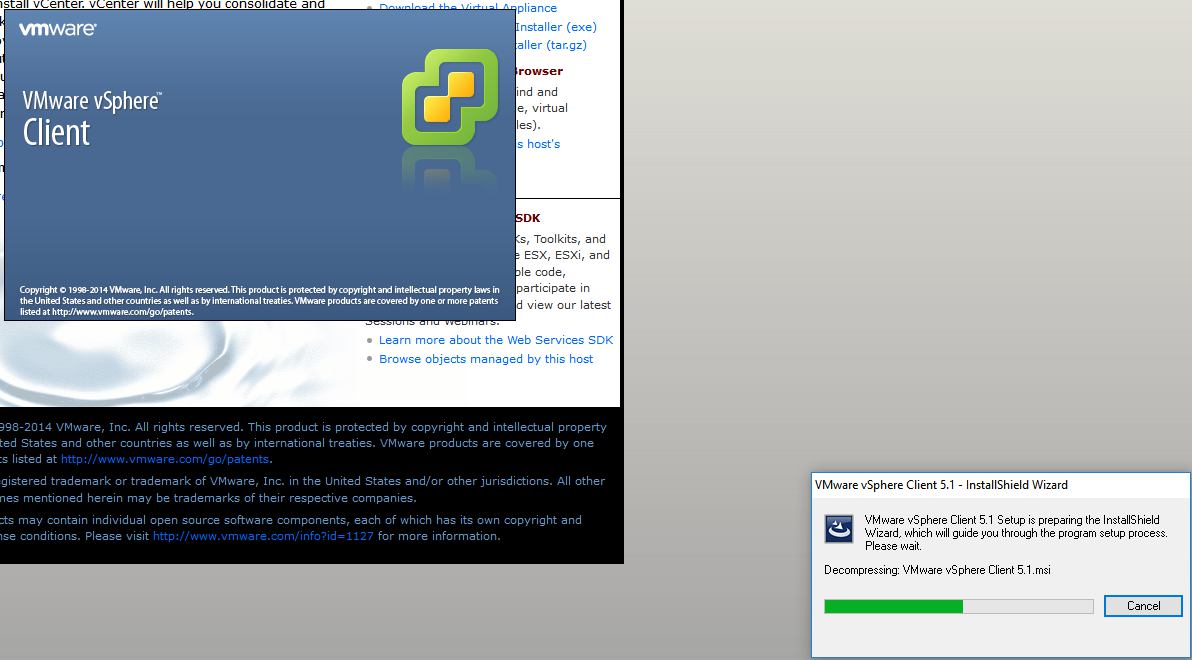The height and width of the screenshot is (660, 1192).
Task: Click the VMware vSphere Client splash title
Action: tap(92, 119)
